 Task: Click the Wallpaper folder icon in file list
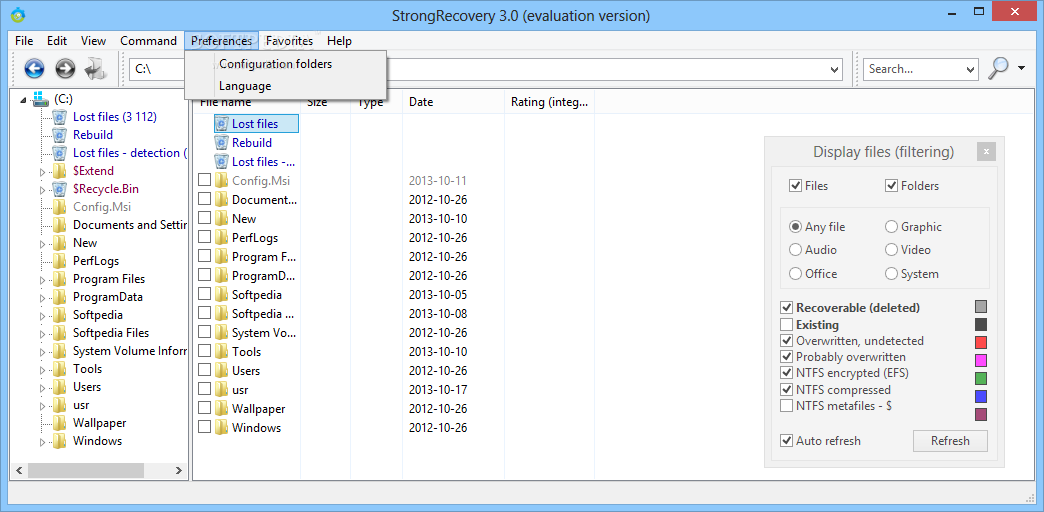pyautogui.click(x=222, y=409)
